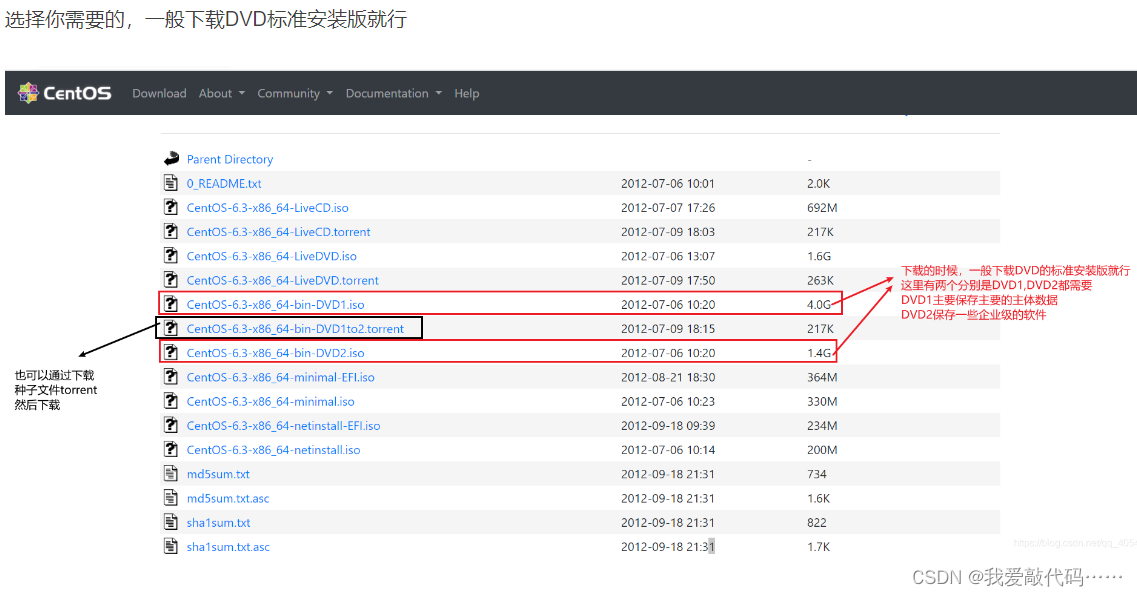
Task: Click the Parent Directory back-arrow icon
Action: 171,158
